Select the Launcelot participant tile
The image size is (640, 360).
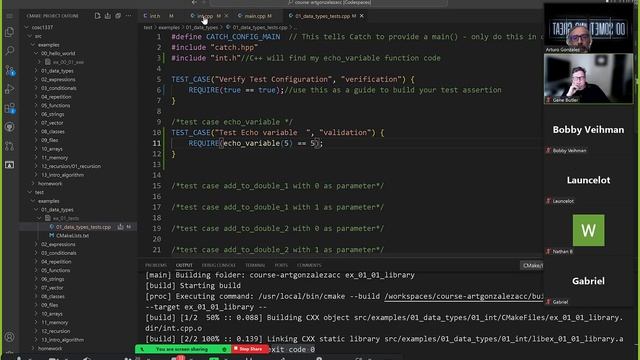click(588, 180)
